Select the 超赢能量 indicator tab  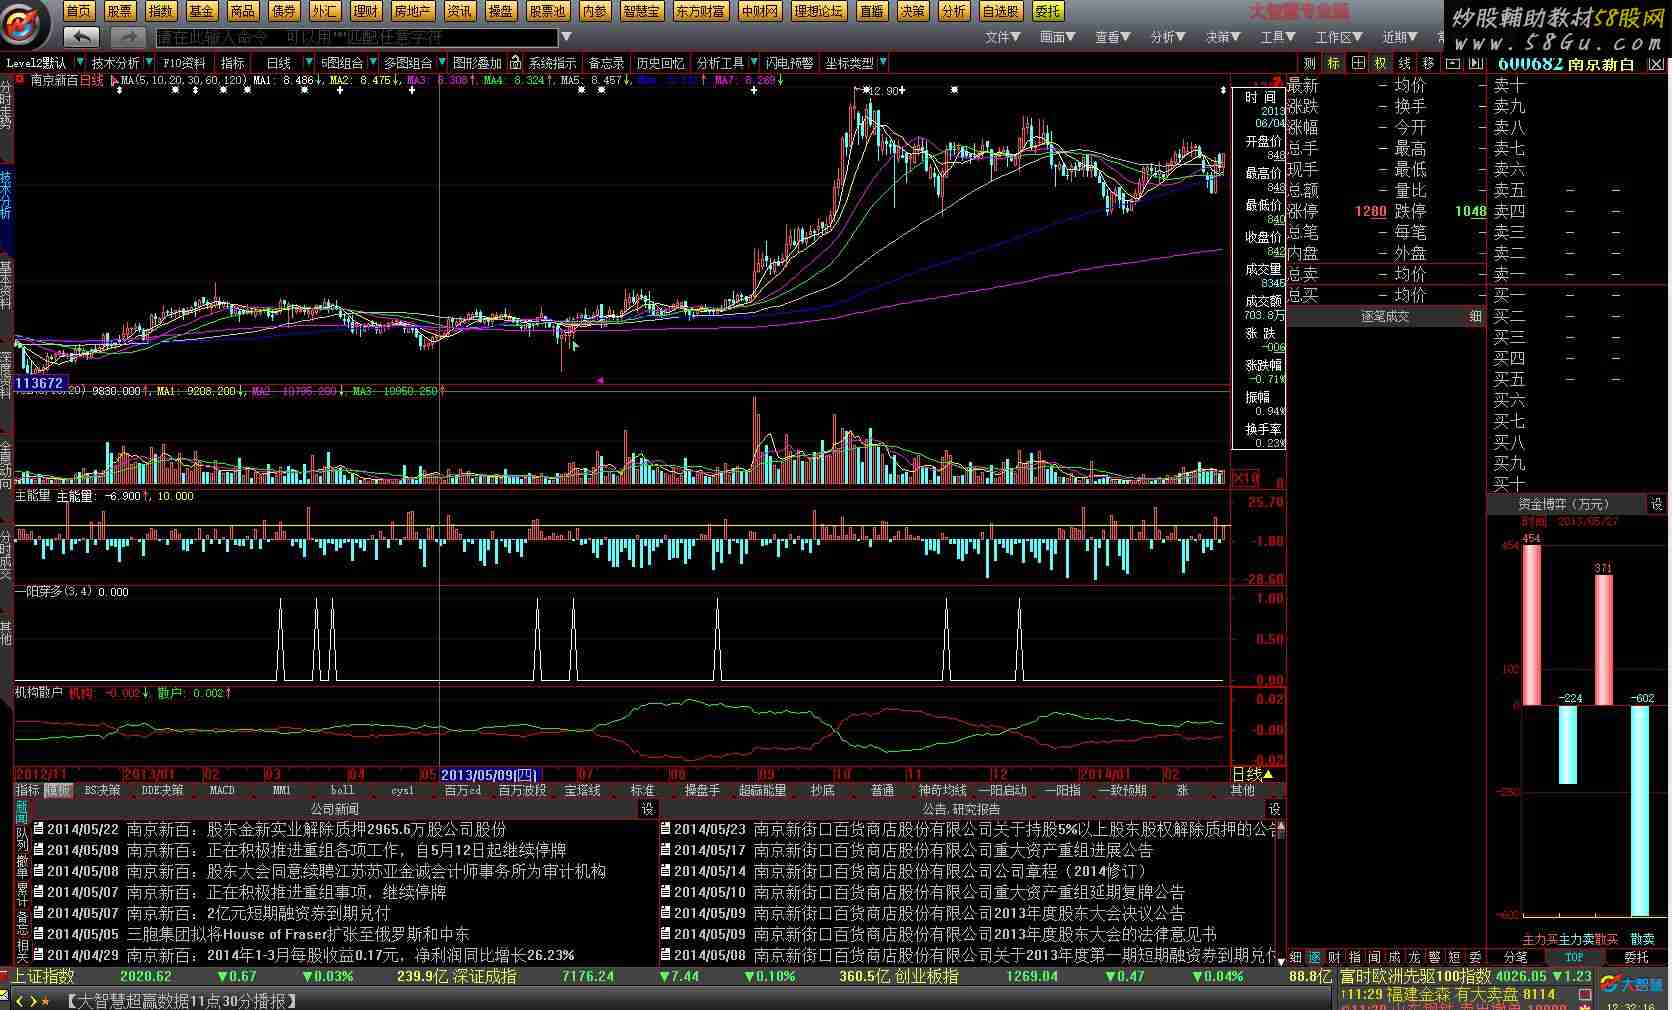coord(762,791)
